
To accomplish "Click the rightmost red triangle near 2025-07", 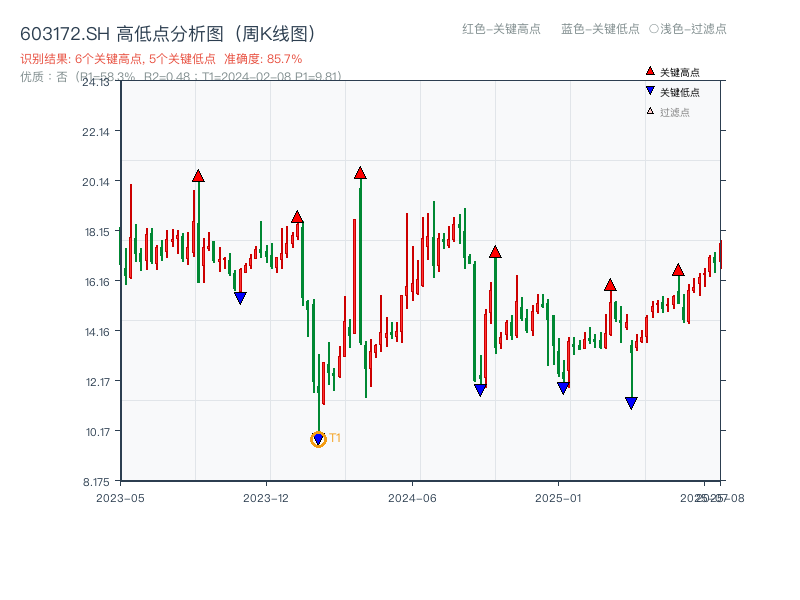I will pos(678,271).
